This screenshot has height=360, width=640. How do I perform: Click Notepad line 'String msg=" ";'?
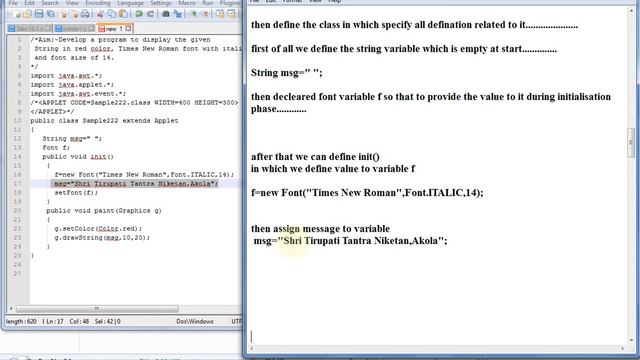[x=287, y=73]
